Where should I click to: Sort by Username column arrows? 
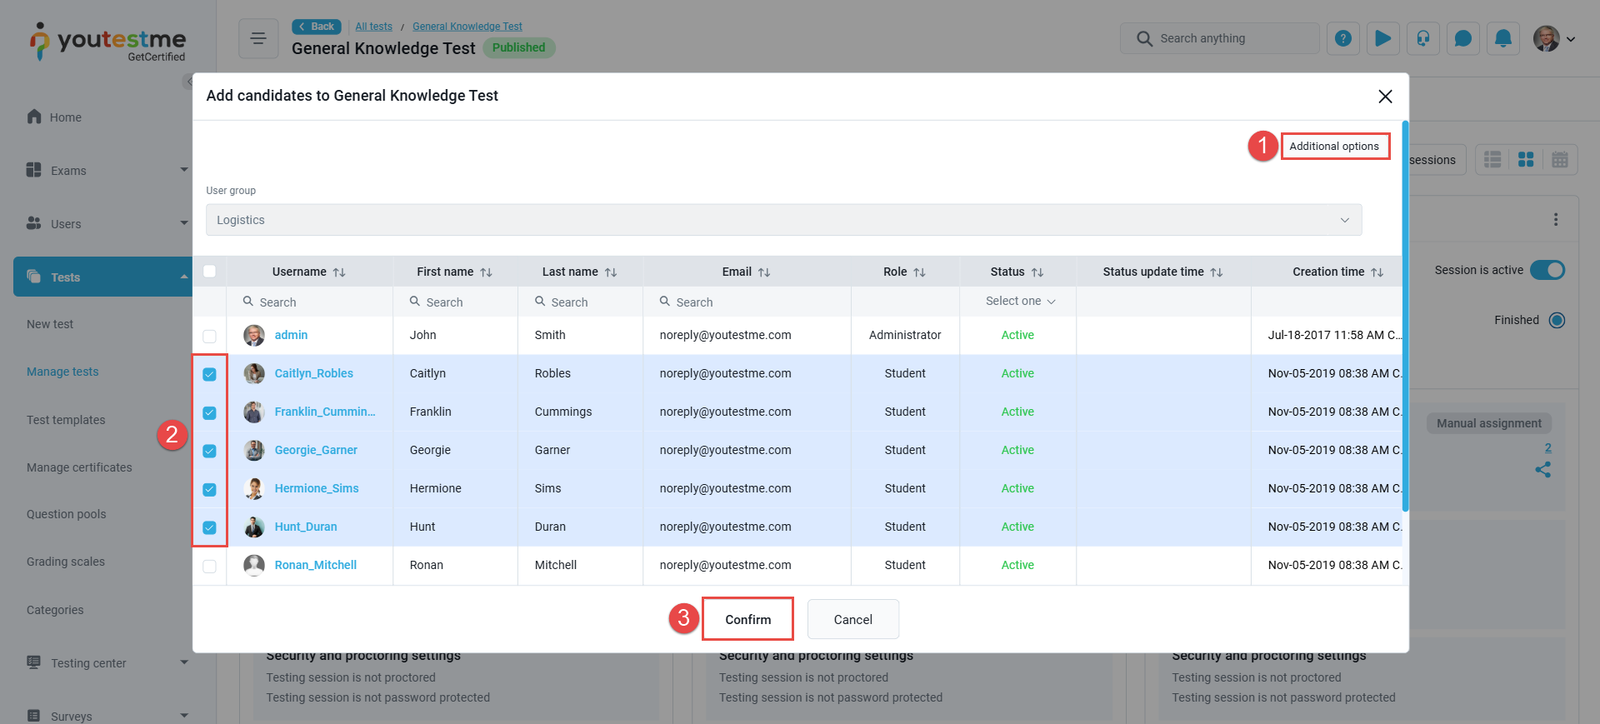point(339,272)
